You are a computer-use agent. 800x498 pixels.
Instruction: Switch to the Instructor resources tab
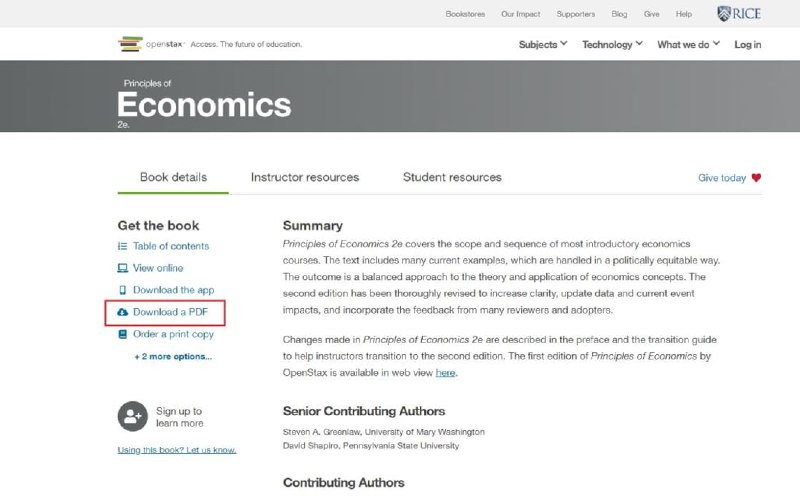pos(305,177)
